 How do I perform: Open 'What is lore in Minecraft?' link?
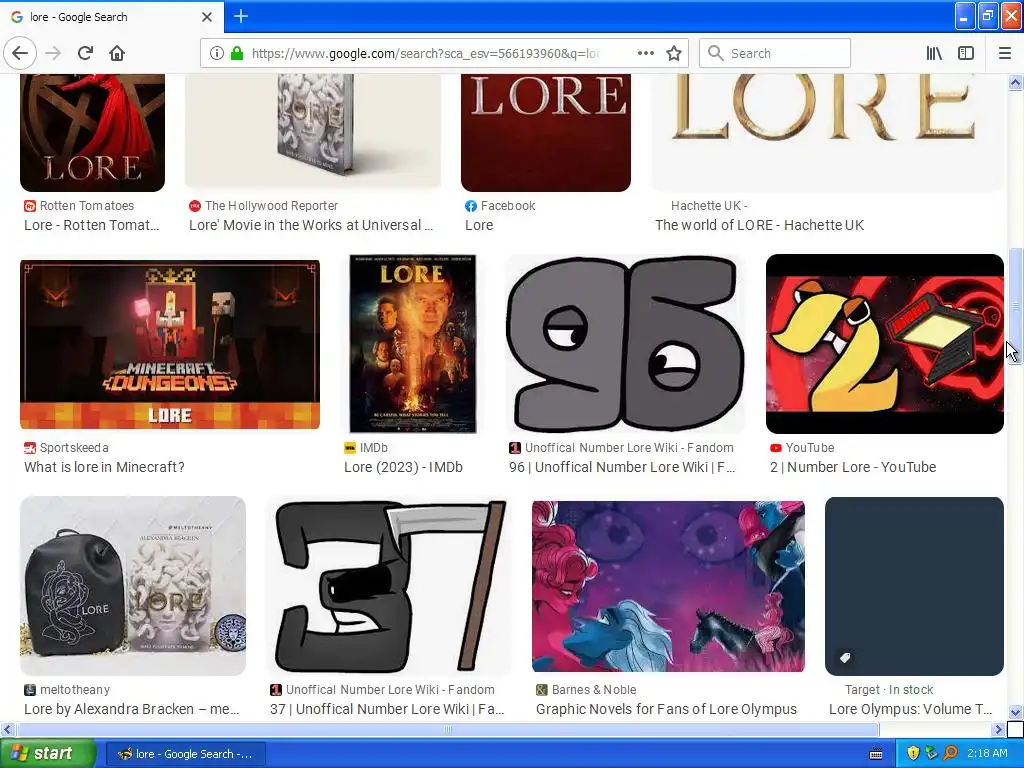pyautogui.click(x=104, y=467)
